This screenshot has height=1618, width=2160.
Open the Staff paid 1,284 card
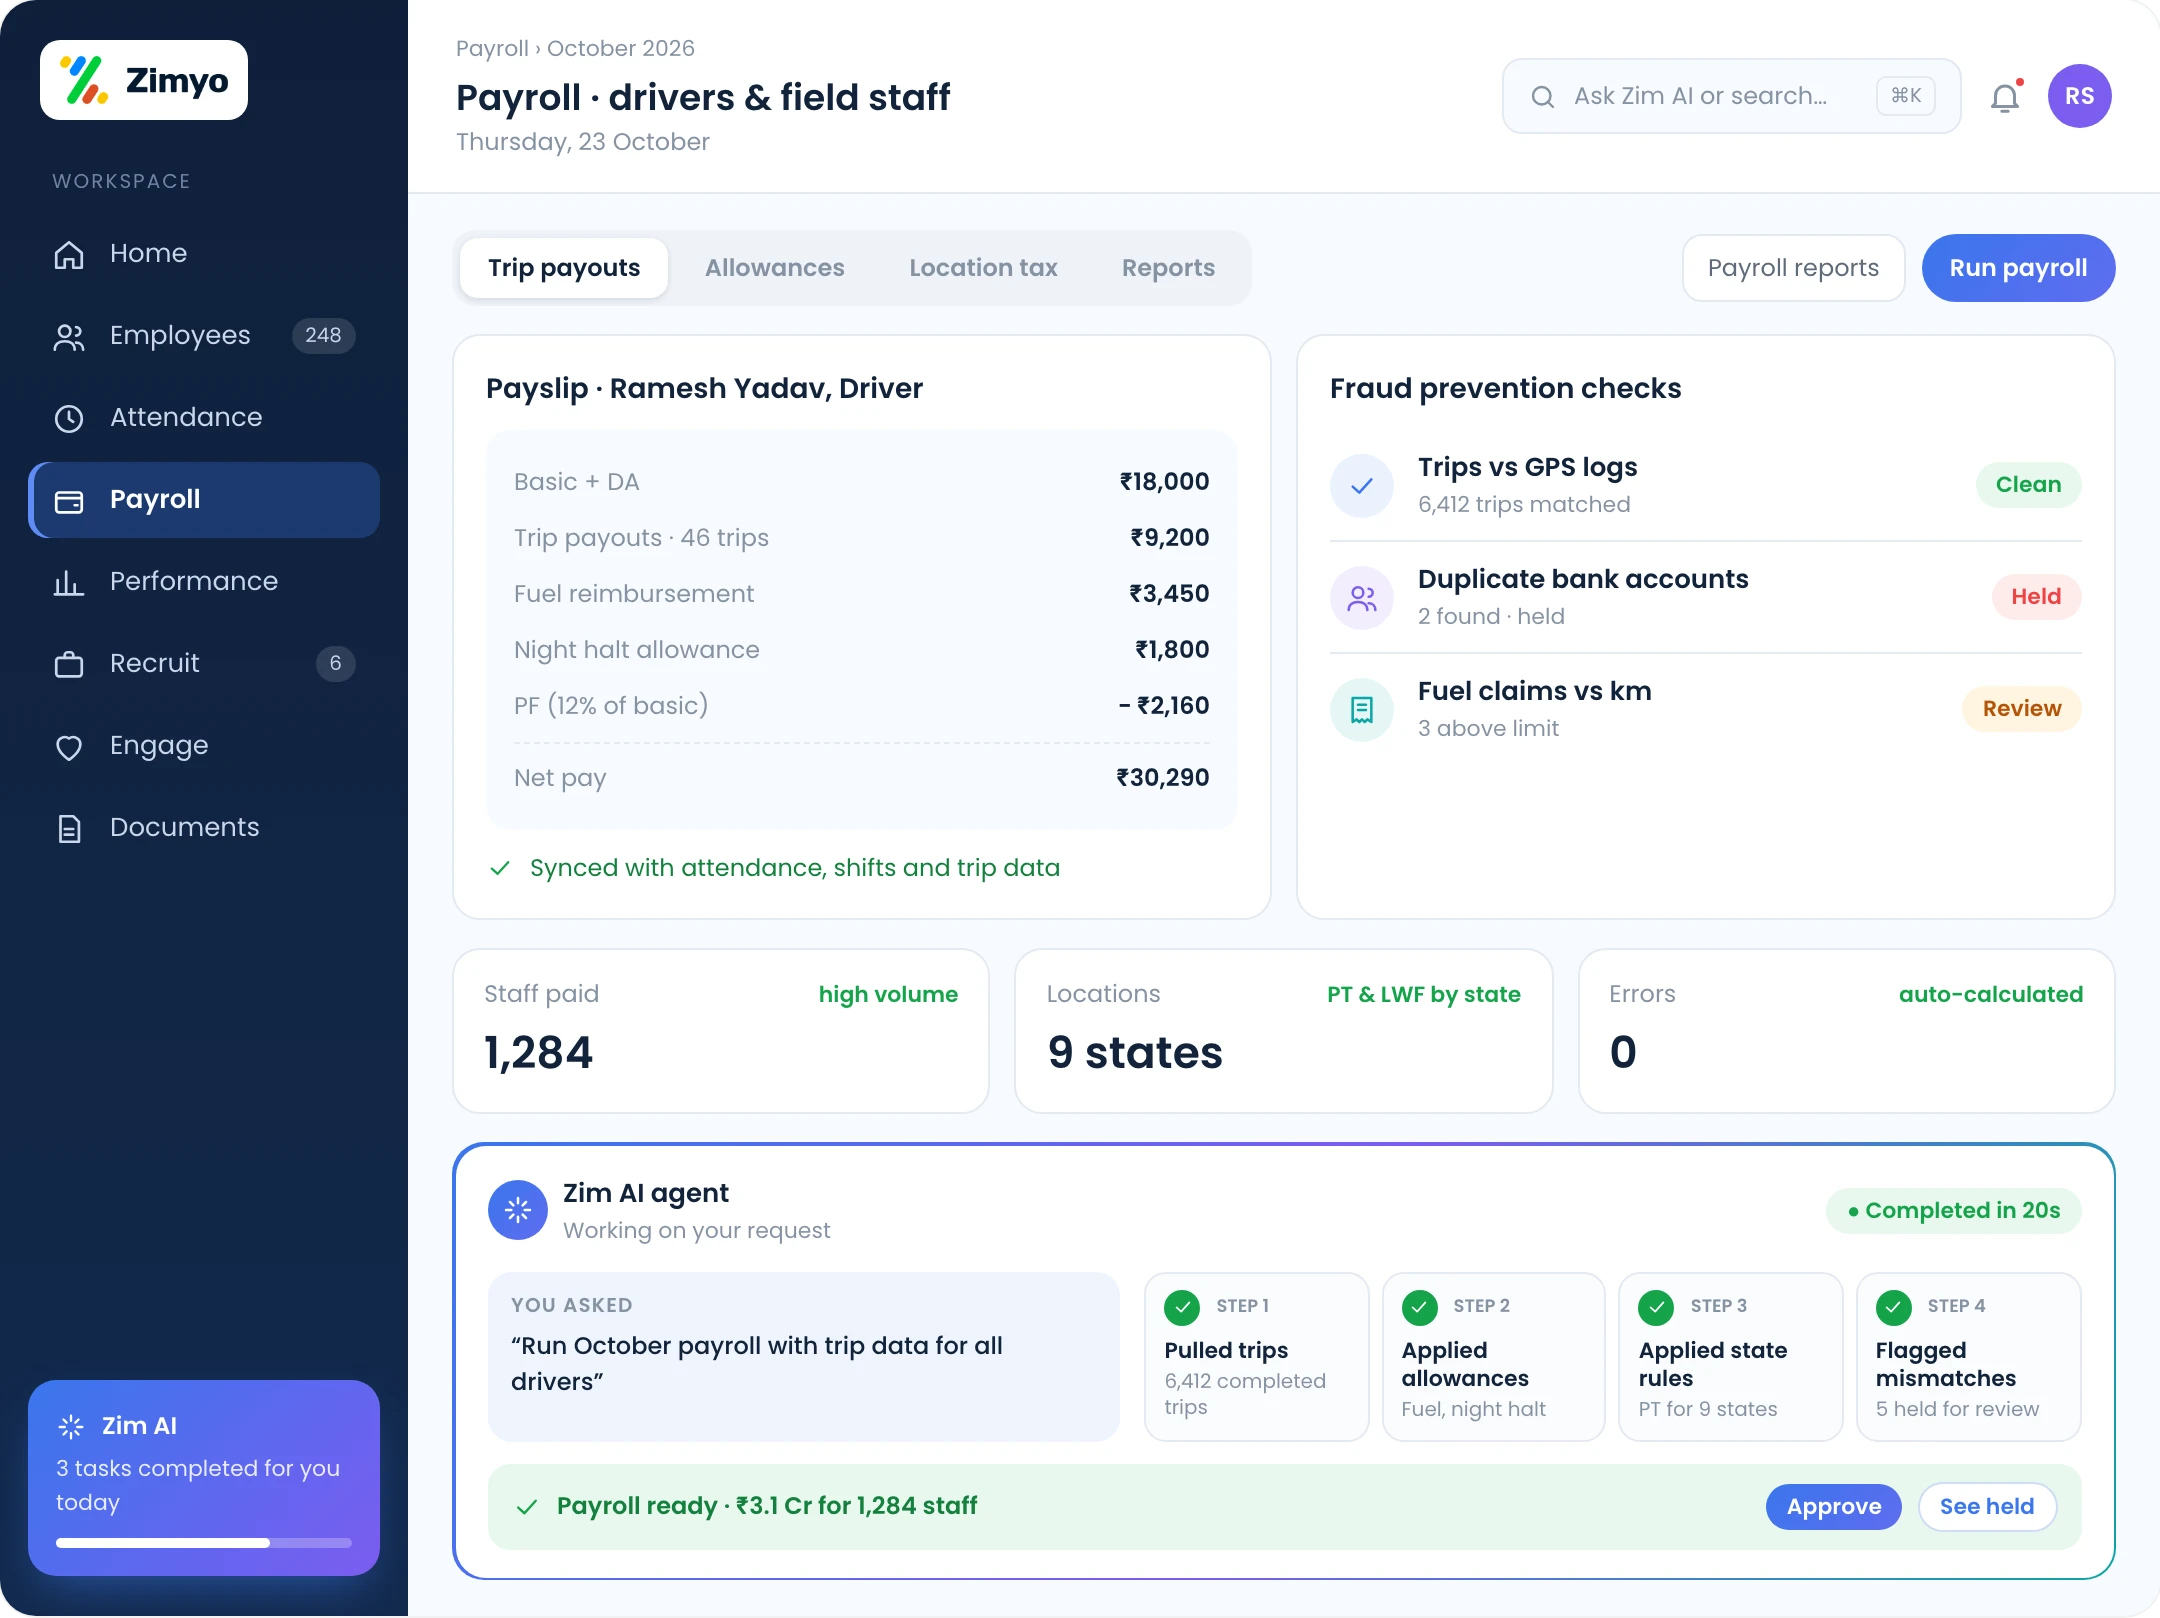coord(721,1031)
